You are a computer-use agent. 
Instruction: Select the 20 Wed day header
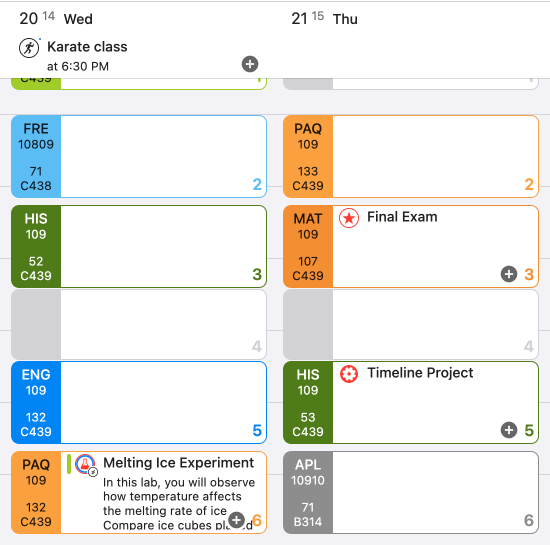tap(56, 19)
